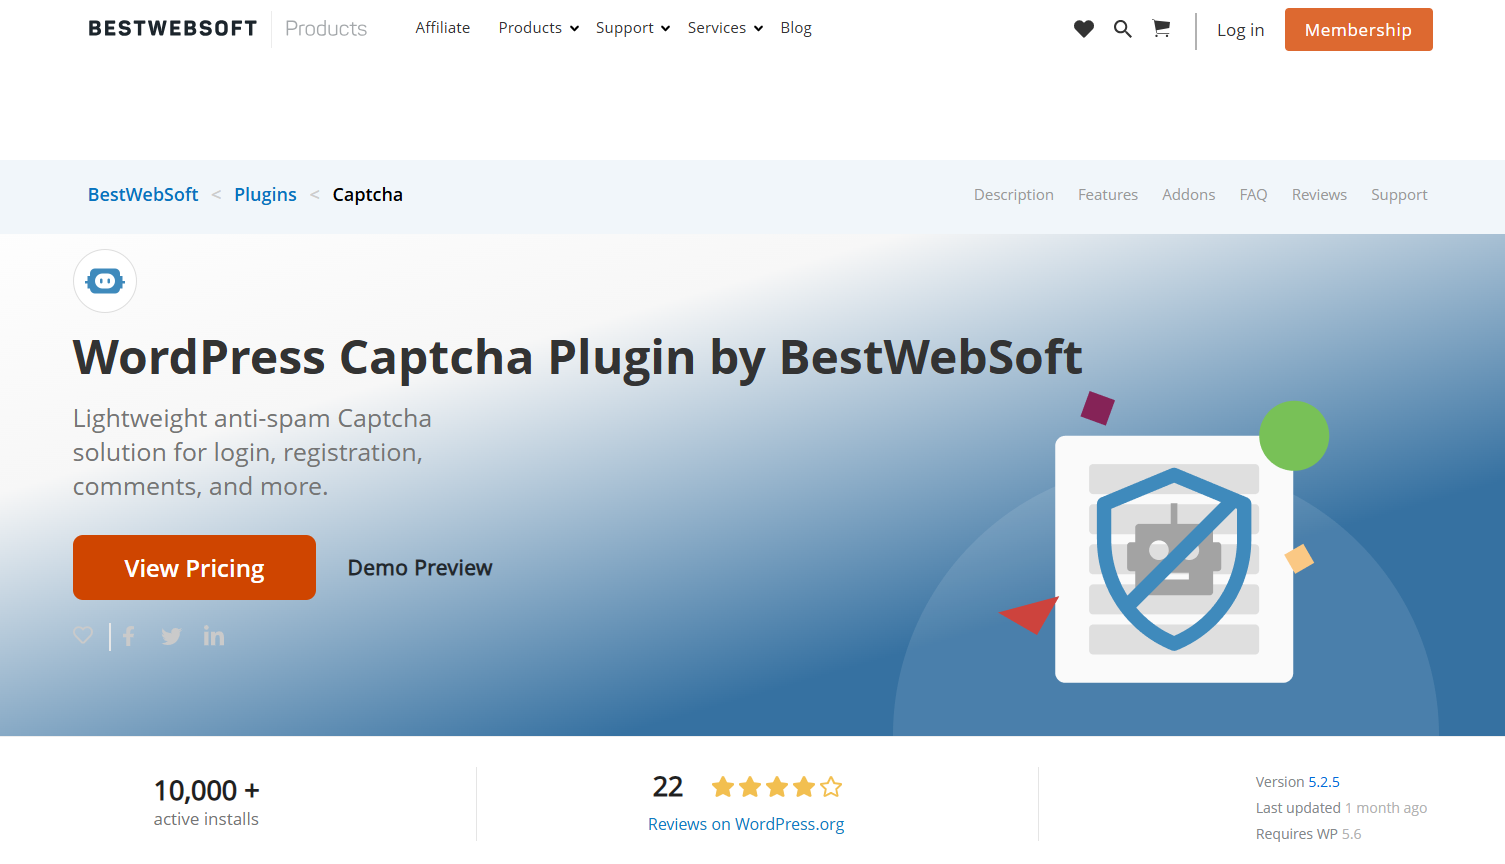Screen dimensions: 1505x864
Task: Open the Blog menu item
Action: [796, 28]
